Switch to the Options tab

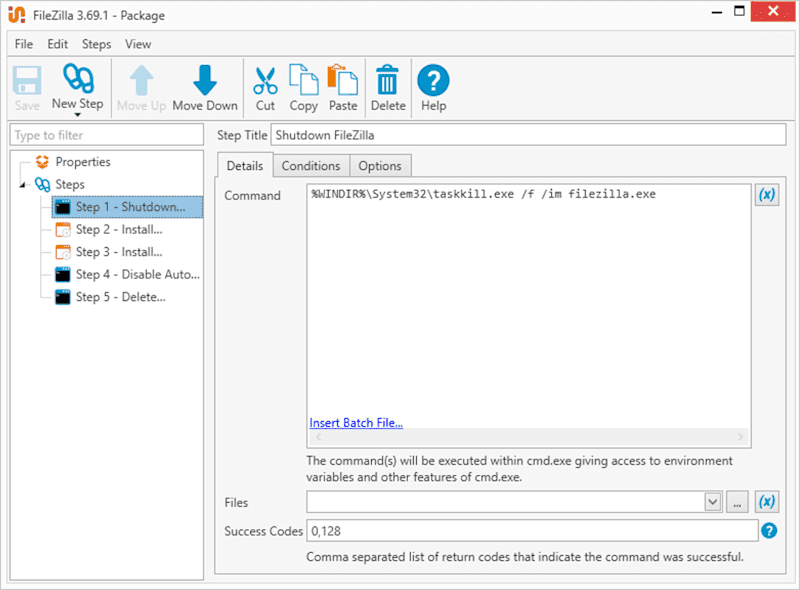380,166
